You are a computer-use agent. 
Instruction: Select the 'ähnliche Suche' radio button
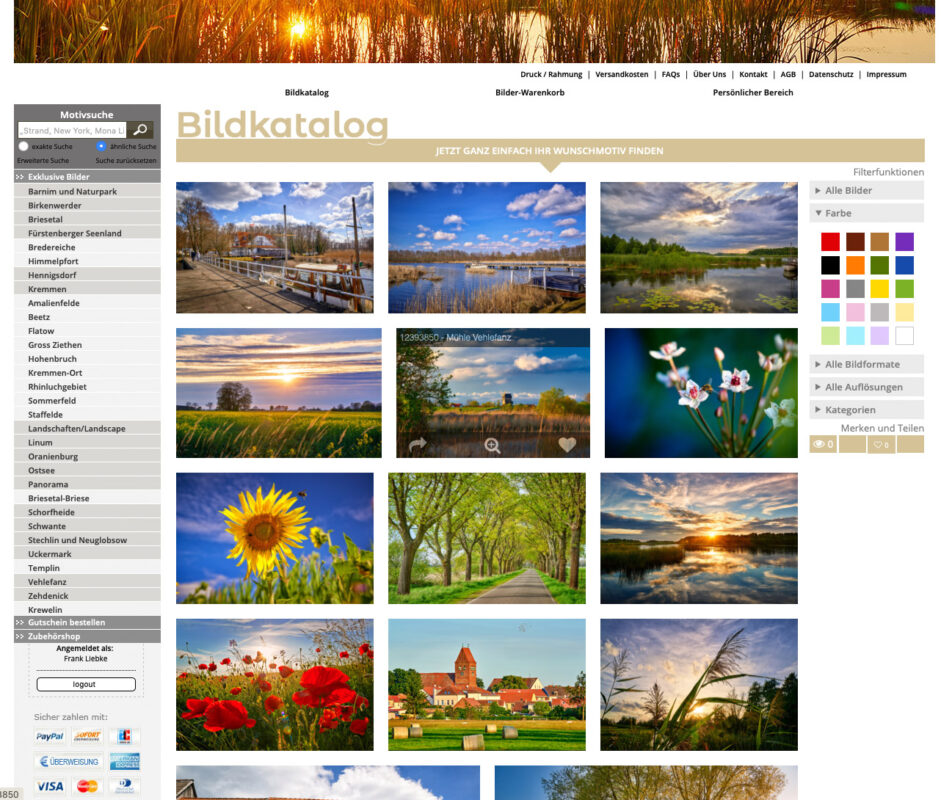point(101,146)
